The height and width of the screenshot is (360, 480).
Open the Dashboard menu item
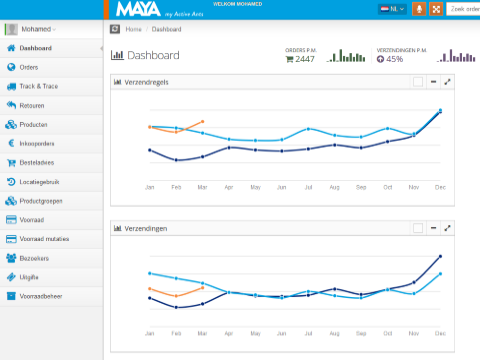[x=52, y=48]
